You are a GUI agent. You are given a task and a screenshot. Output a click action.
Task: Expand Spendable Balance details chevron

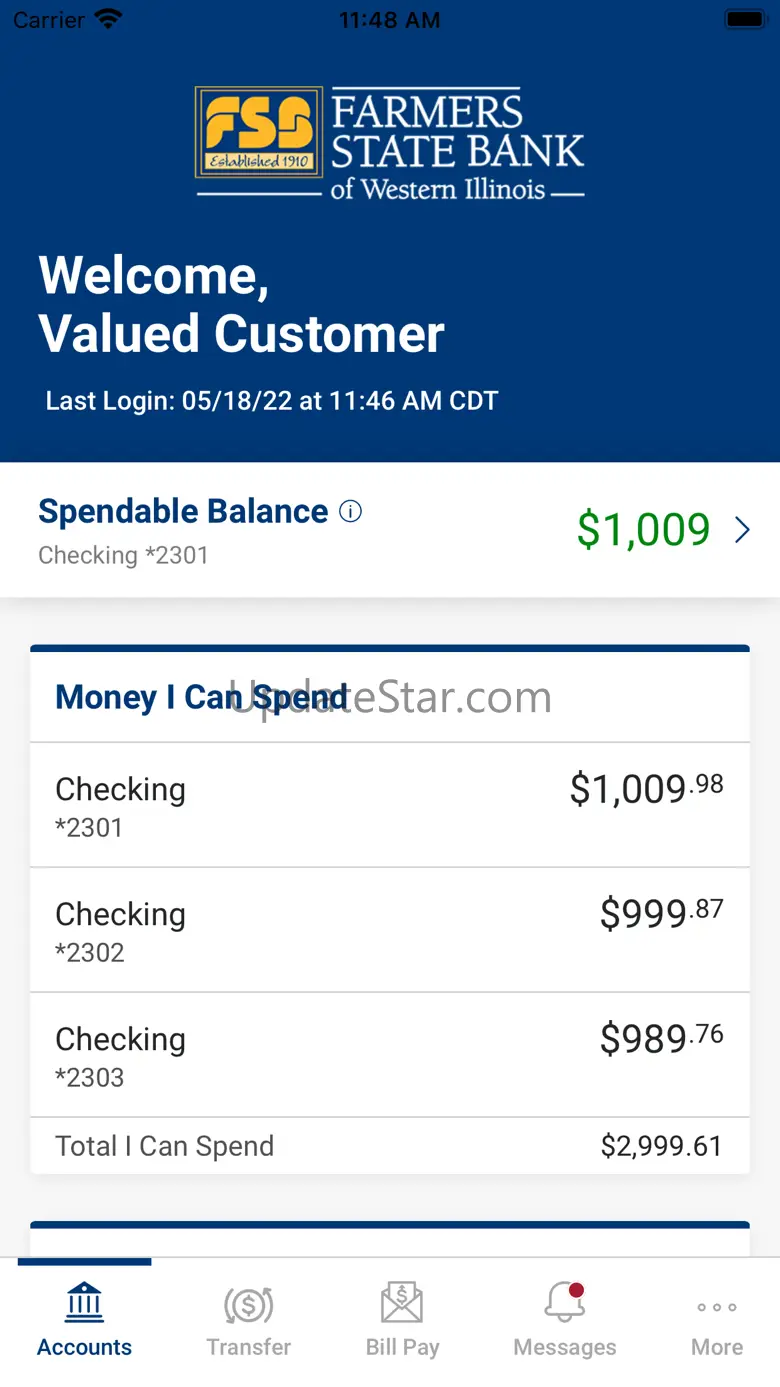(742, 530)
